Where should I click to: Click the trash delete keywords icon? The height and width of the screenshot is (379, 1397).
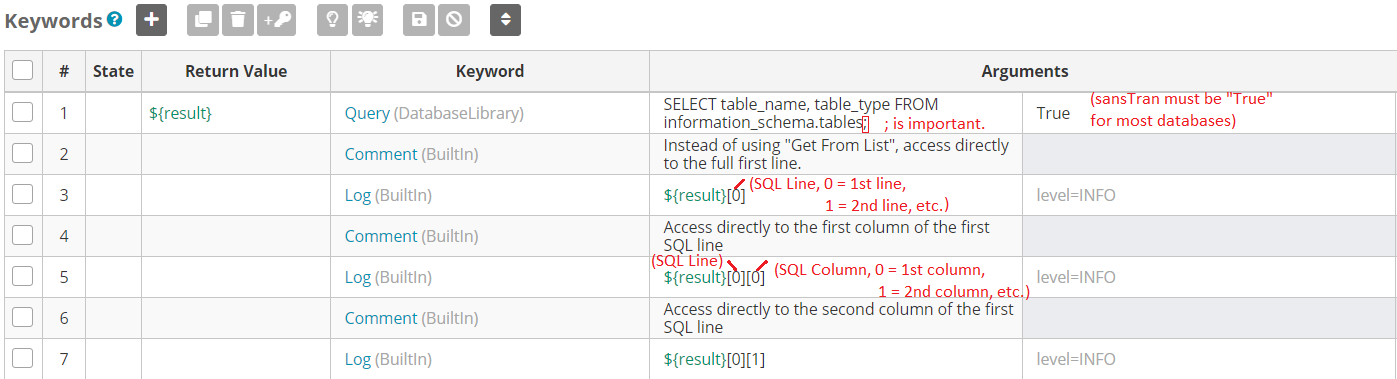point(237,19)
